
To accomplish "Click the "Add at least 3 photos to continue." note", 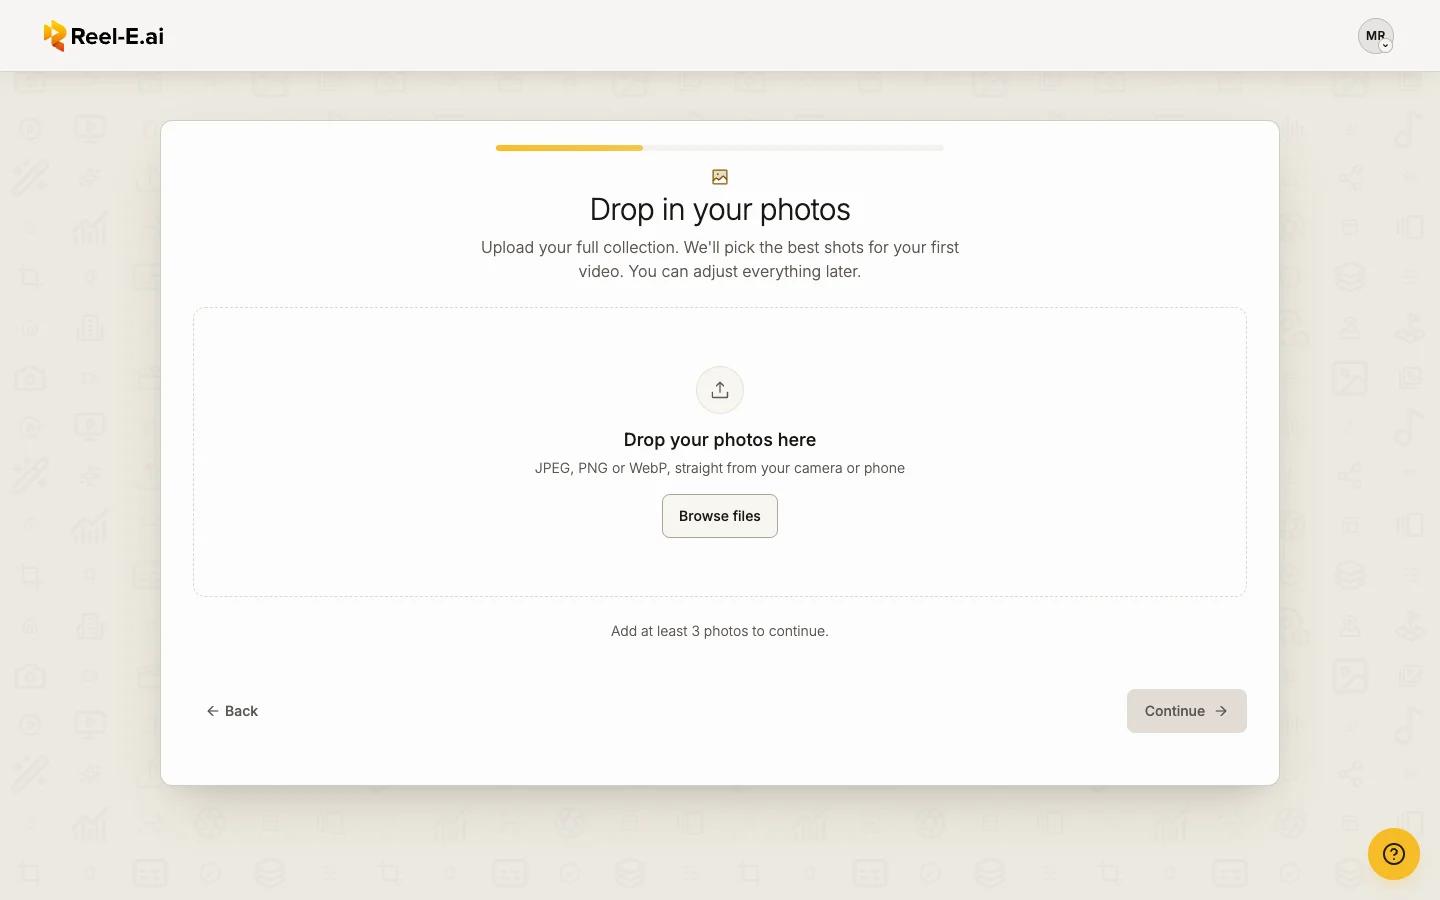I will [x=720, y=631].
